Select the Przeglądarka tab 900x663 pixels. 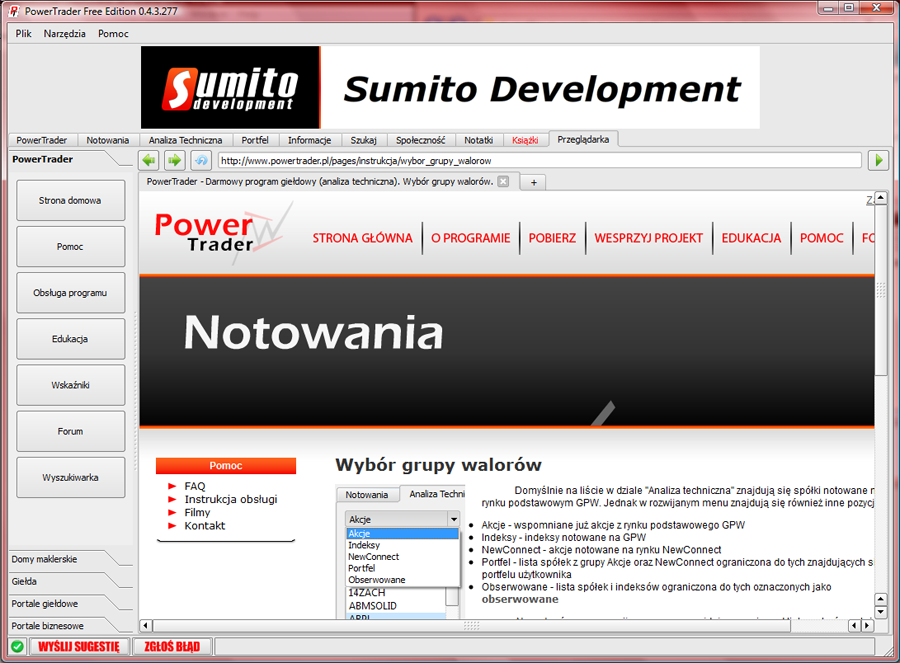click(x=583, y=139)
